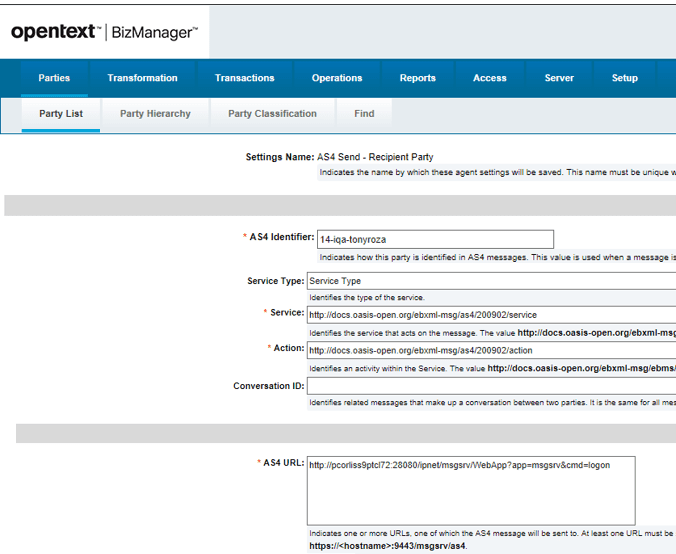Open the Parties main tab

(x=54, y=78)
